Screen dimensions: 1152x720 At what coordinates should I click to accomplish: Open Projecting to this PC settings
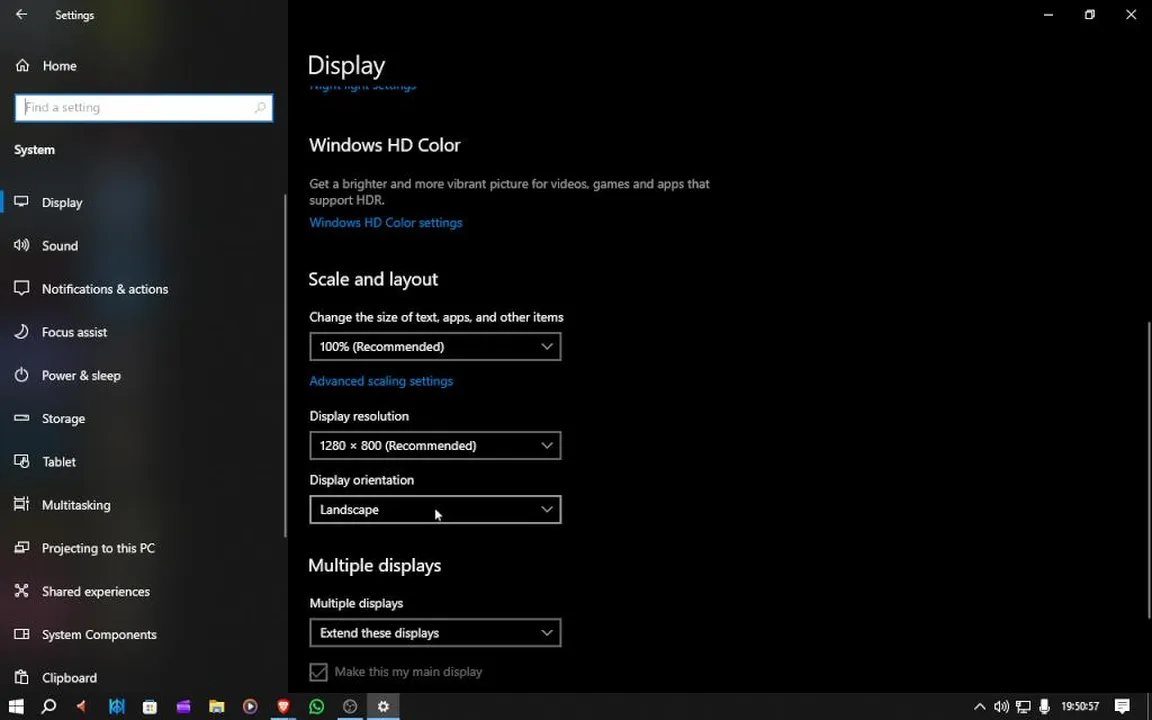pos(143,548)
